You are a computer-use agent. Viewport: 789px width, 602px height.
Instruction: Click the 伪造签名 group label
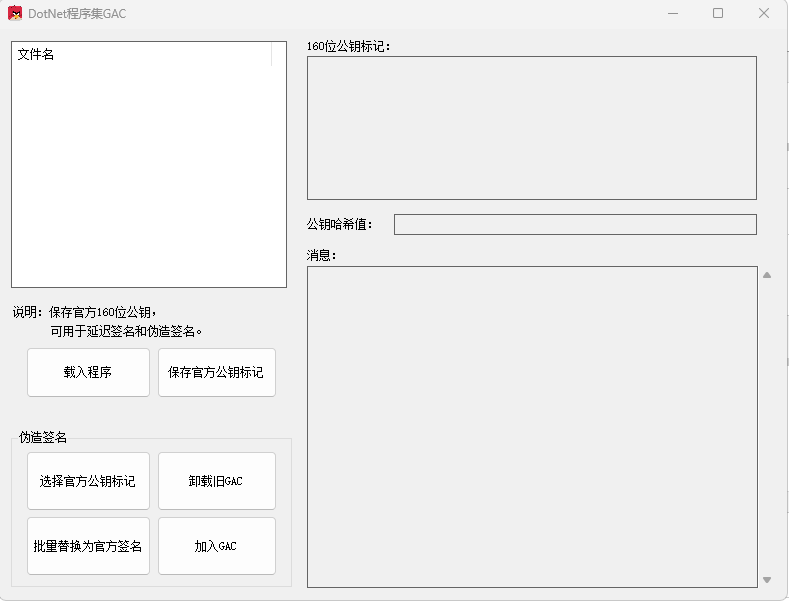click(43, 437)
